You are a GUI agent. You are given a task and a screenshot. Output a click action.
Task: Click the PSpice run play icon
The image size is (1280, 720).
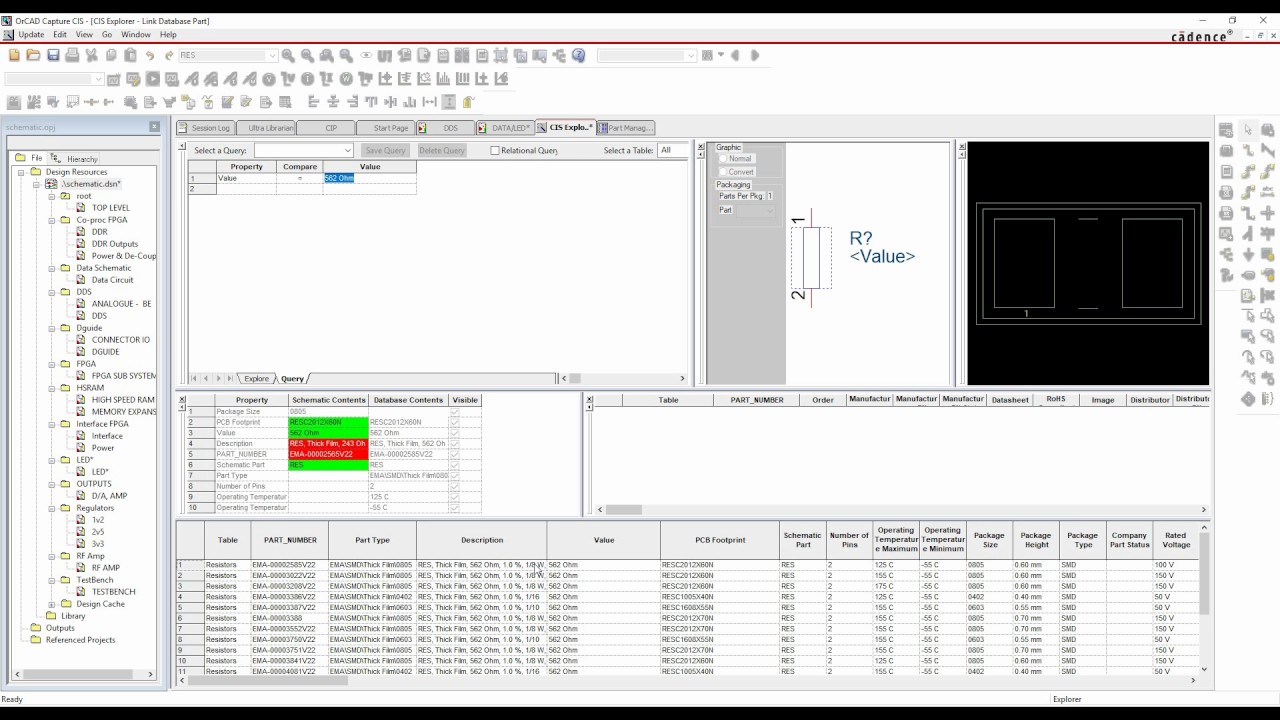click(152, 79)
